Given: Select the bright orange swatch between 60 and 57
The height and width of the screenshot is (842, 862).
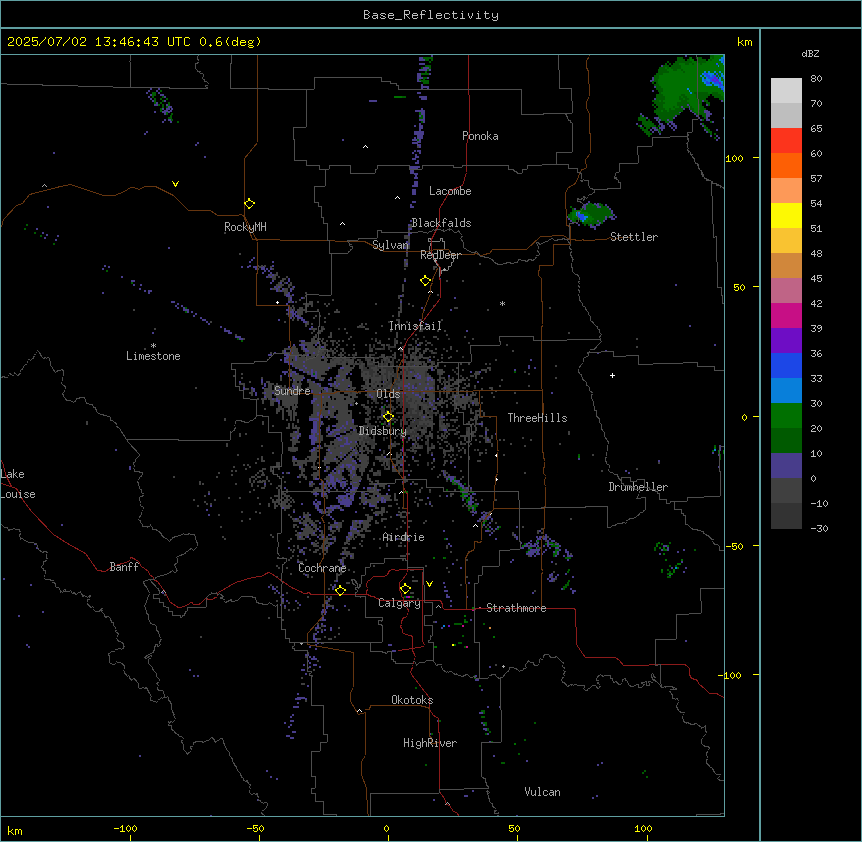Looking at the screenshot, I should click(x=786, y=165).
